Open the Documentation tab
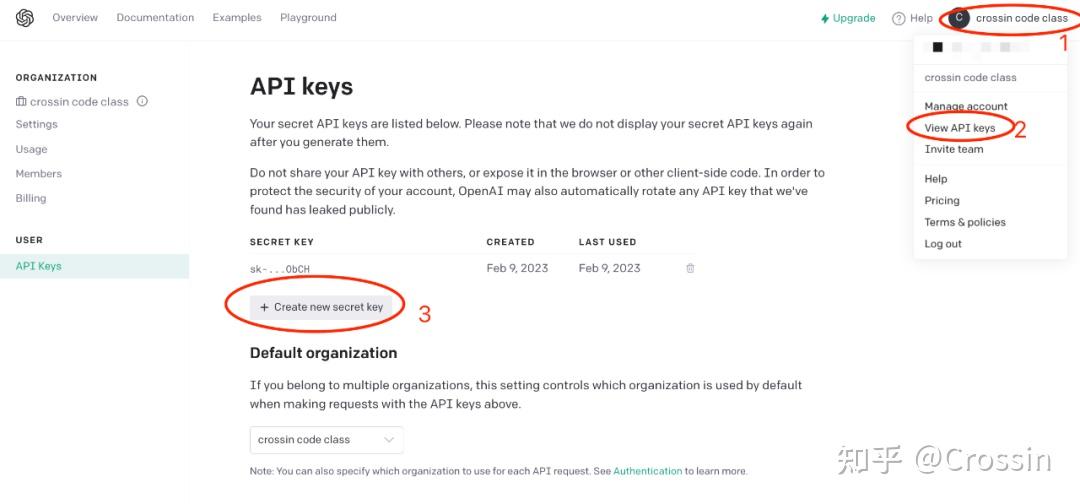1080x504 pixels. [x=155, y=18]
